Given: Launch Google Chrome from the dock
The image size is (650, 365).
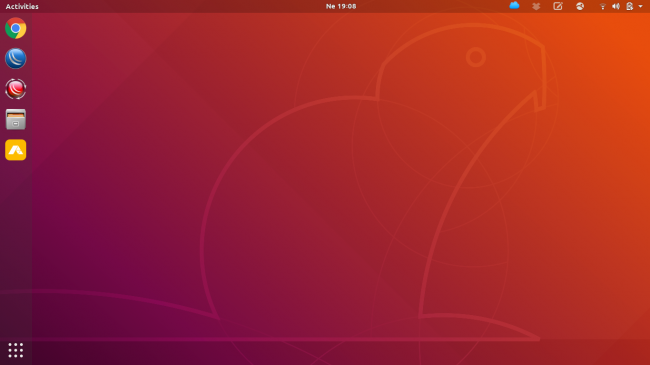Looking at the screenshot, I should click(16, 28).
